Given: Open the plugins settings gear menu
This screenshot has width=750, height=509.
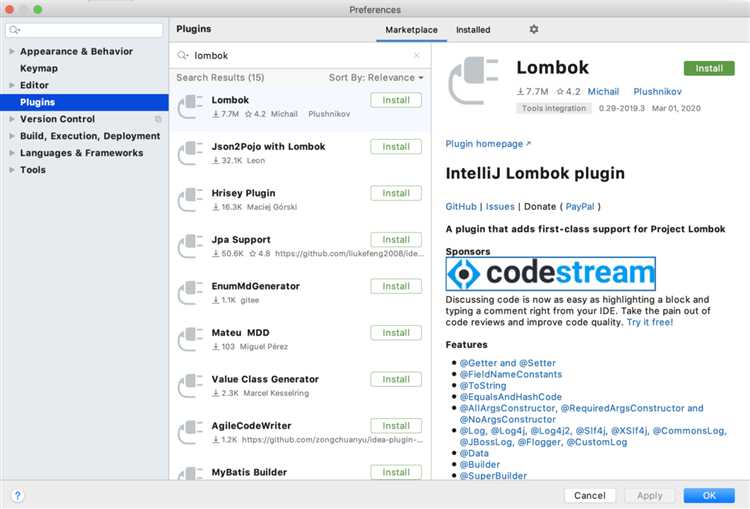Looking at the screenshot, I should pos(534,30).
